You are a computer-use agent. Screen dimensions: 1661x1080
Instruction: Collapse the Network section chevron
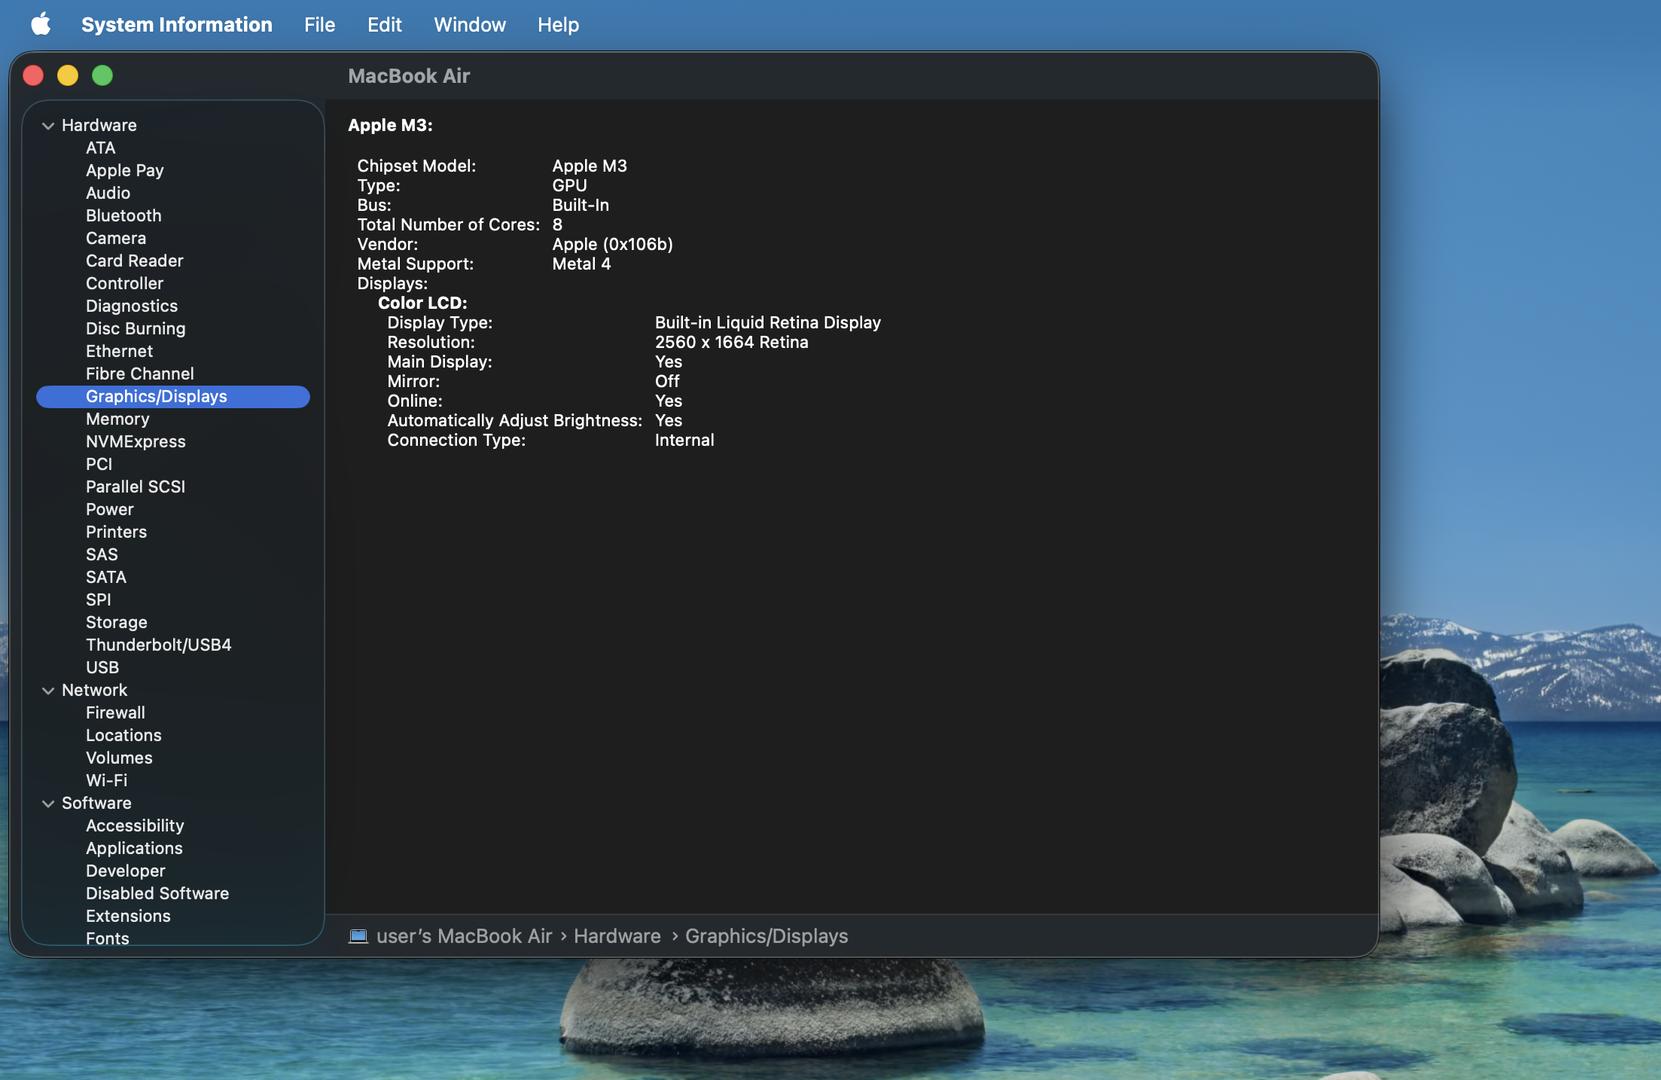48,691
